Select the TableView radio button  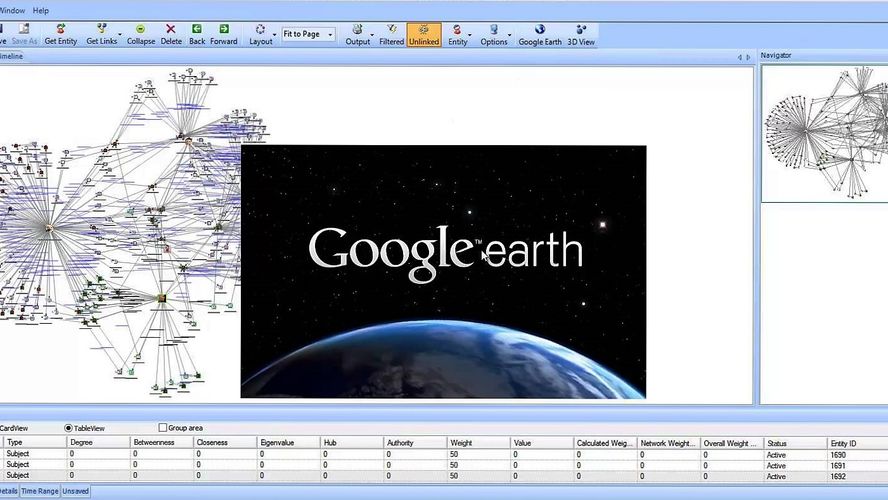point(68,428)
